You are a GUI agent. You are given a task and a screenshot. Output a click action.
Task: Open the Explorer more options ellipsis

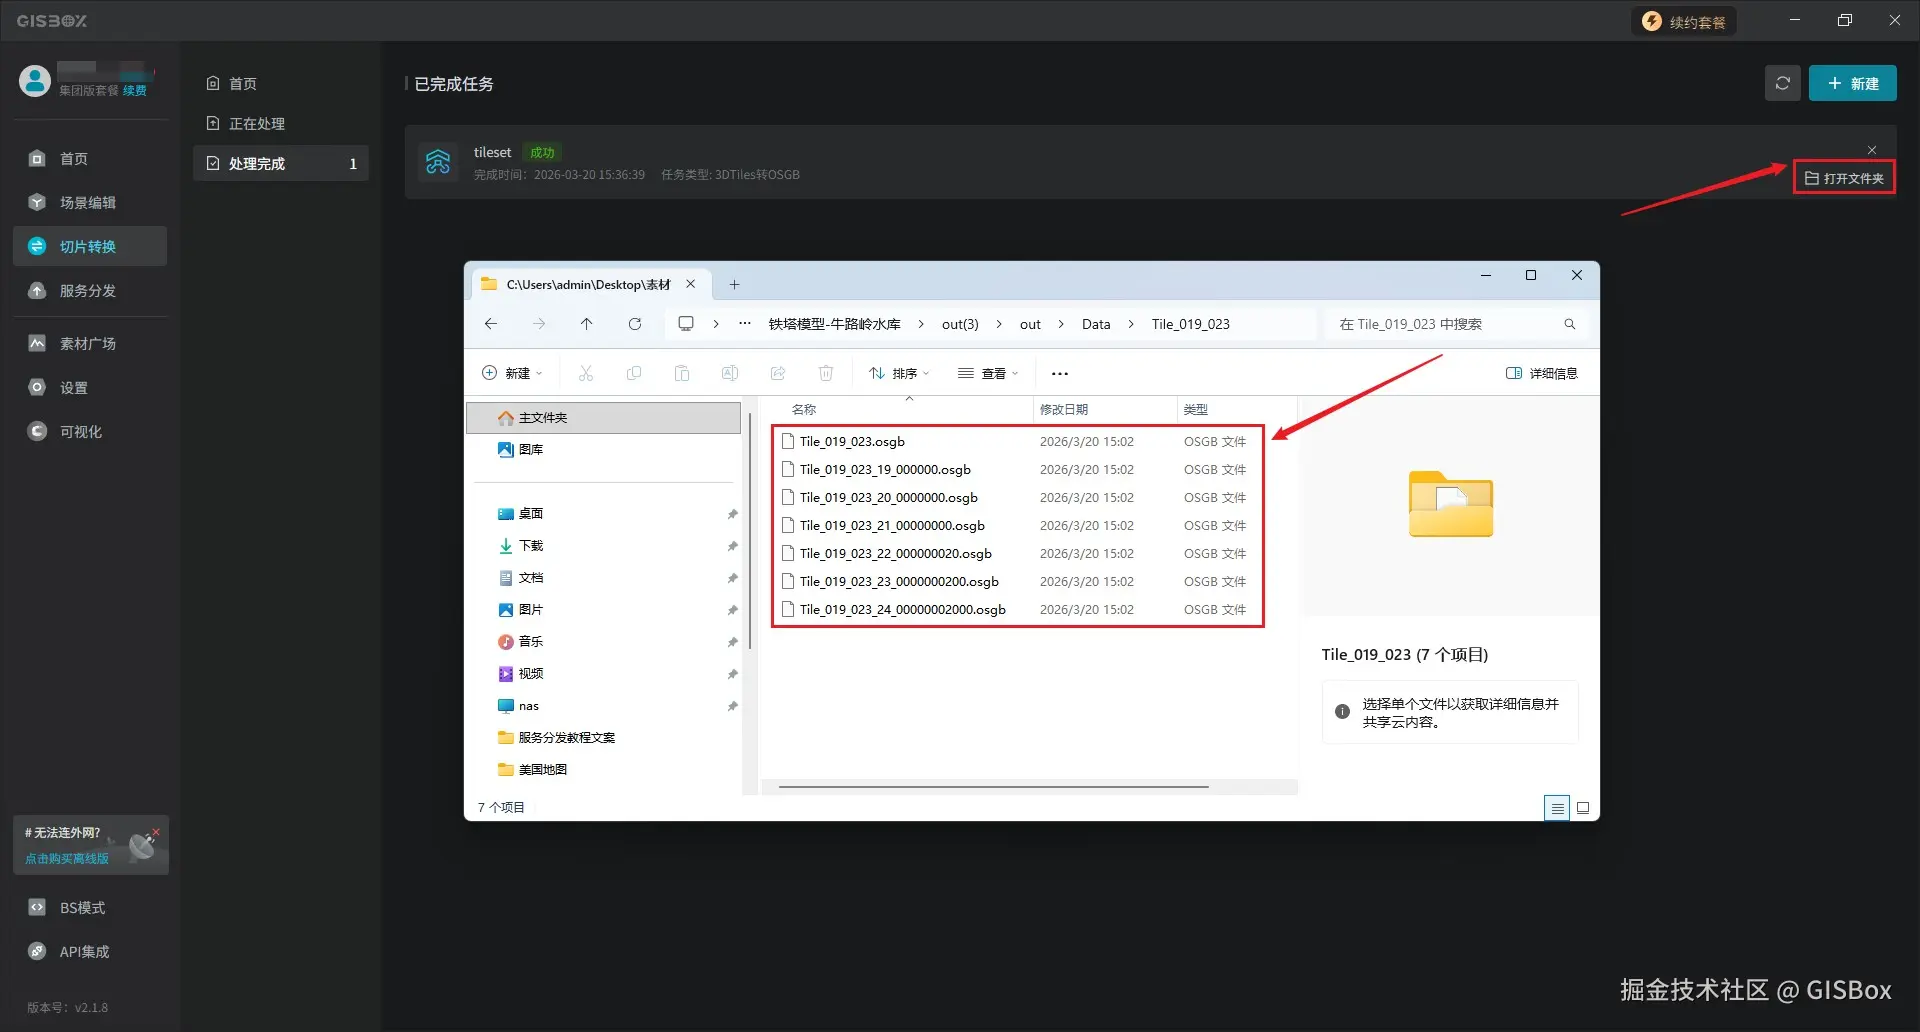pos(1060,374)
